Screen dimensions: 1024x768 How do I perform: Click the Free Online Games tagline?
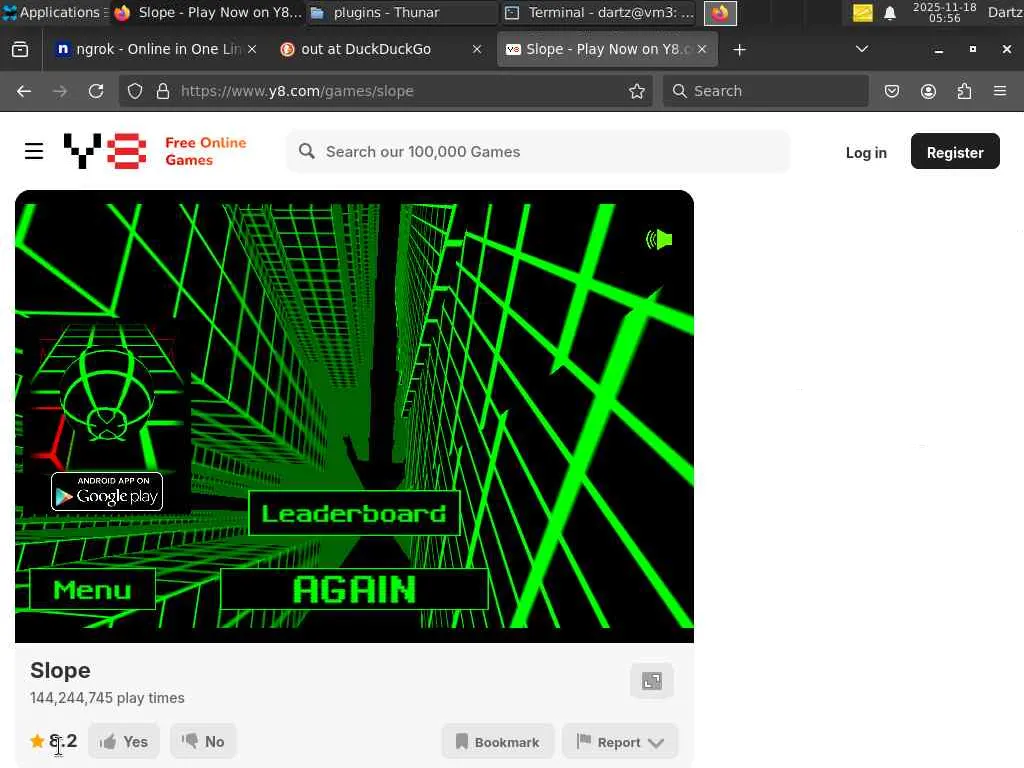click(206, 151)
